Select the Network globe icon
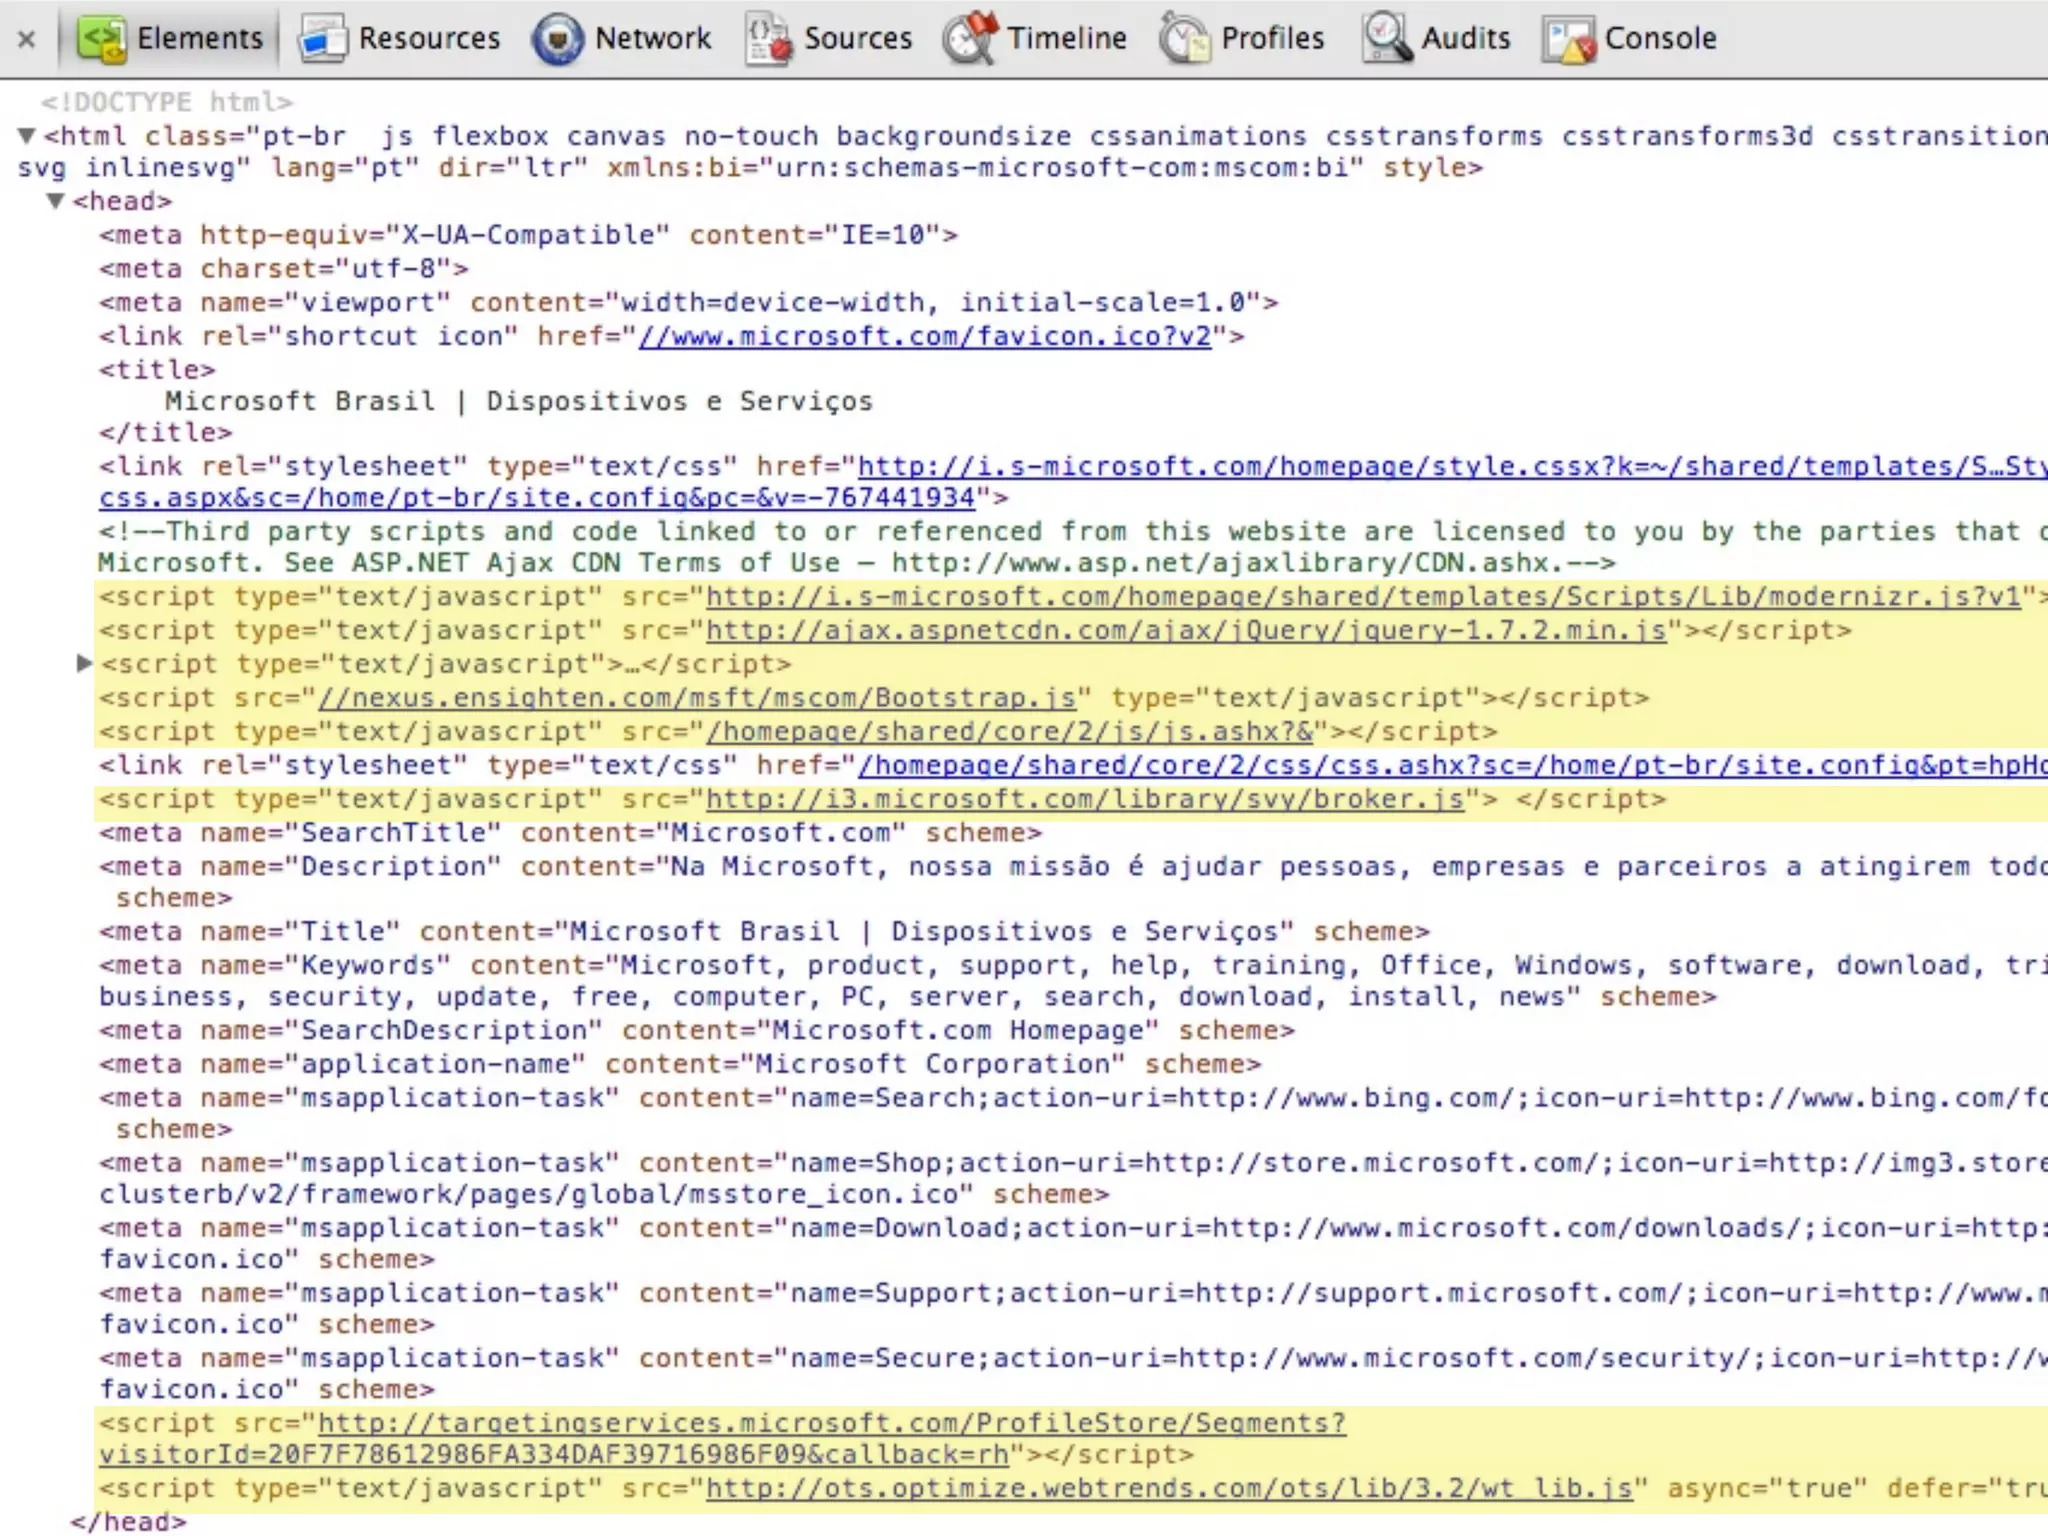The width and height of the screenshot is (2048, 1536). coord(558,39)
